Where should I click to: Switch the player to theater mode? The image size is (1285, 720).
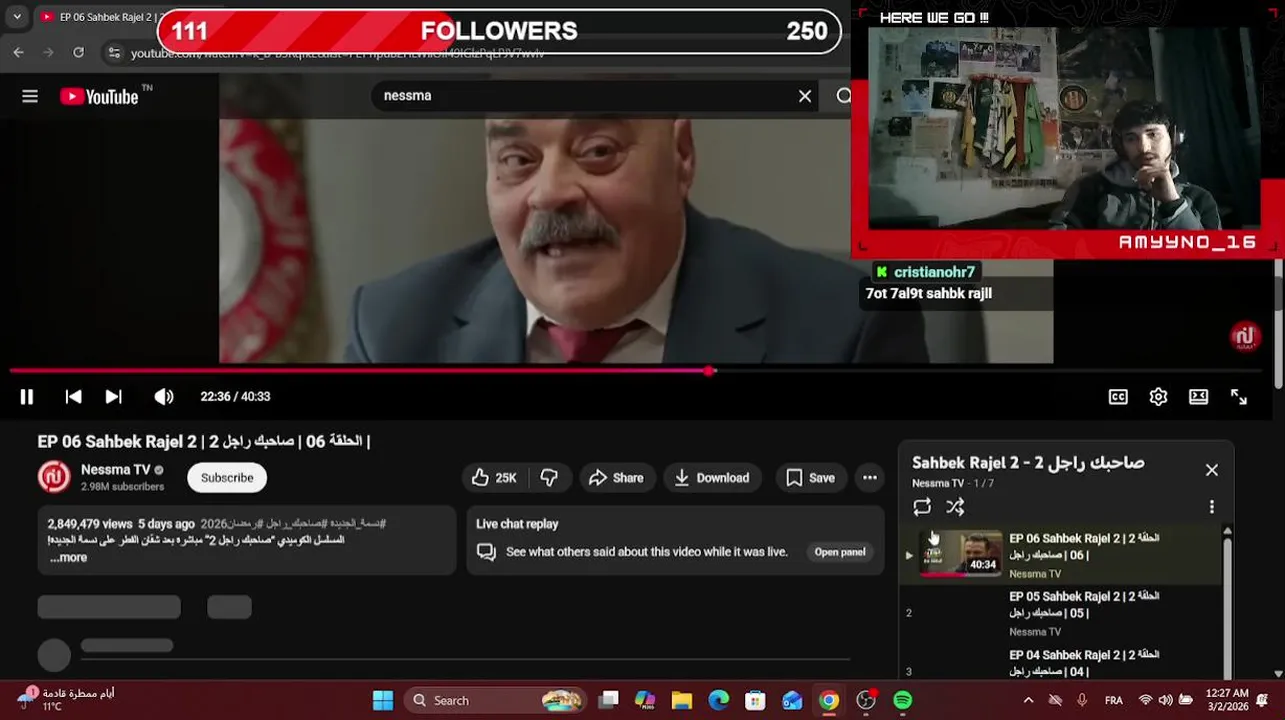[x=1198, y=397]
